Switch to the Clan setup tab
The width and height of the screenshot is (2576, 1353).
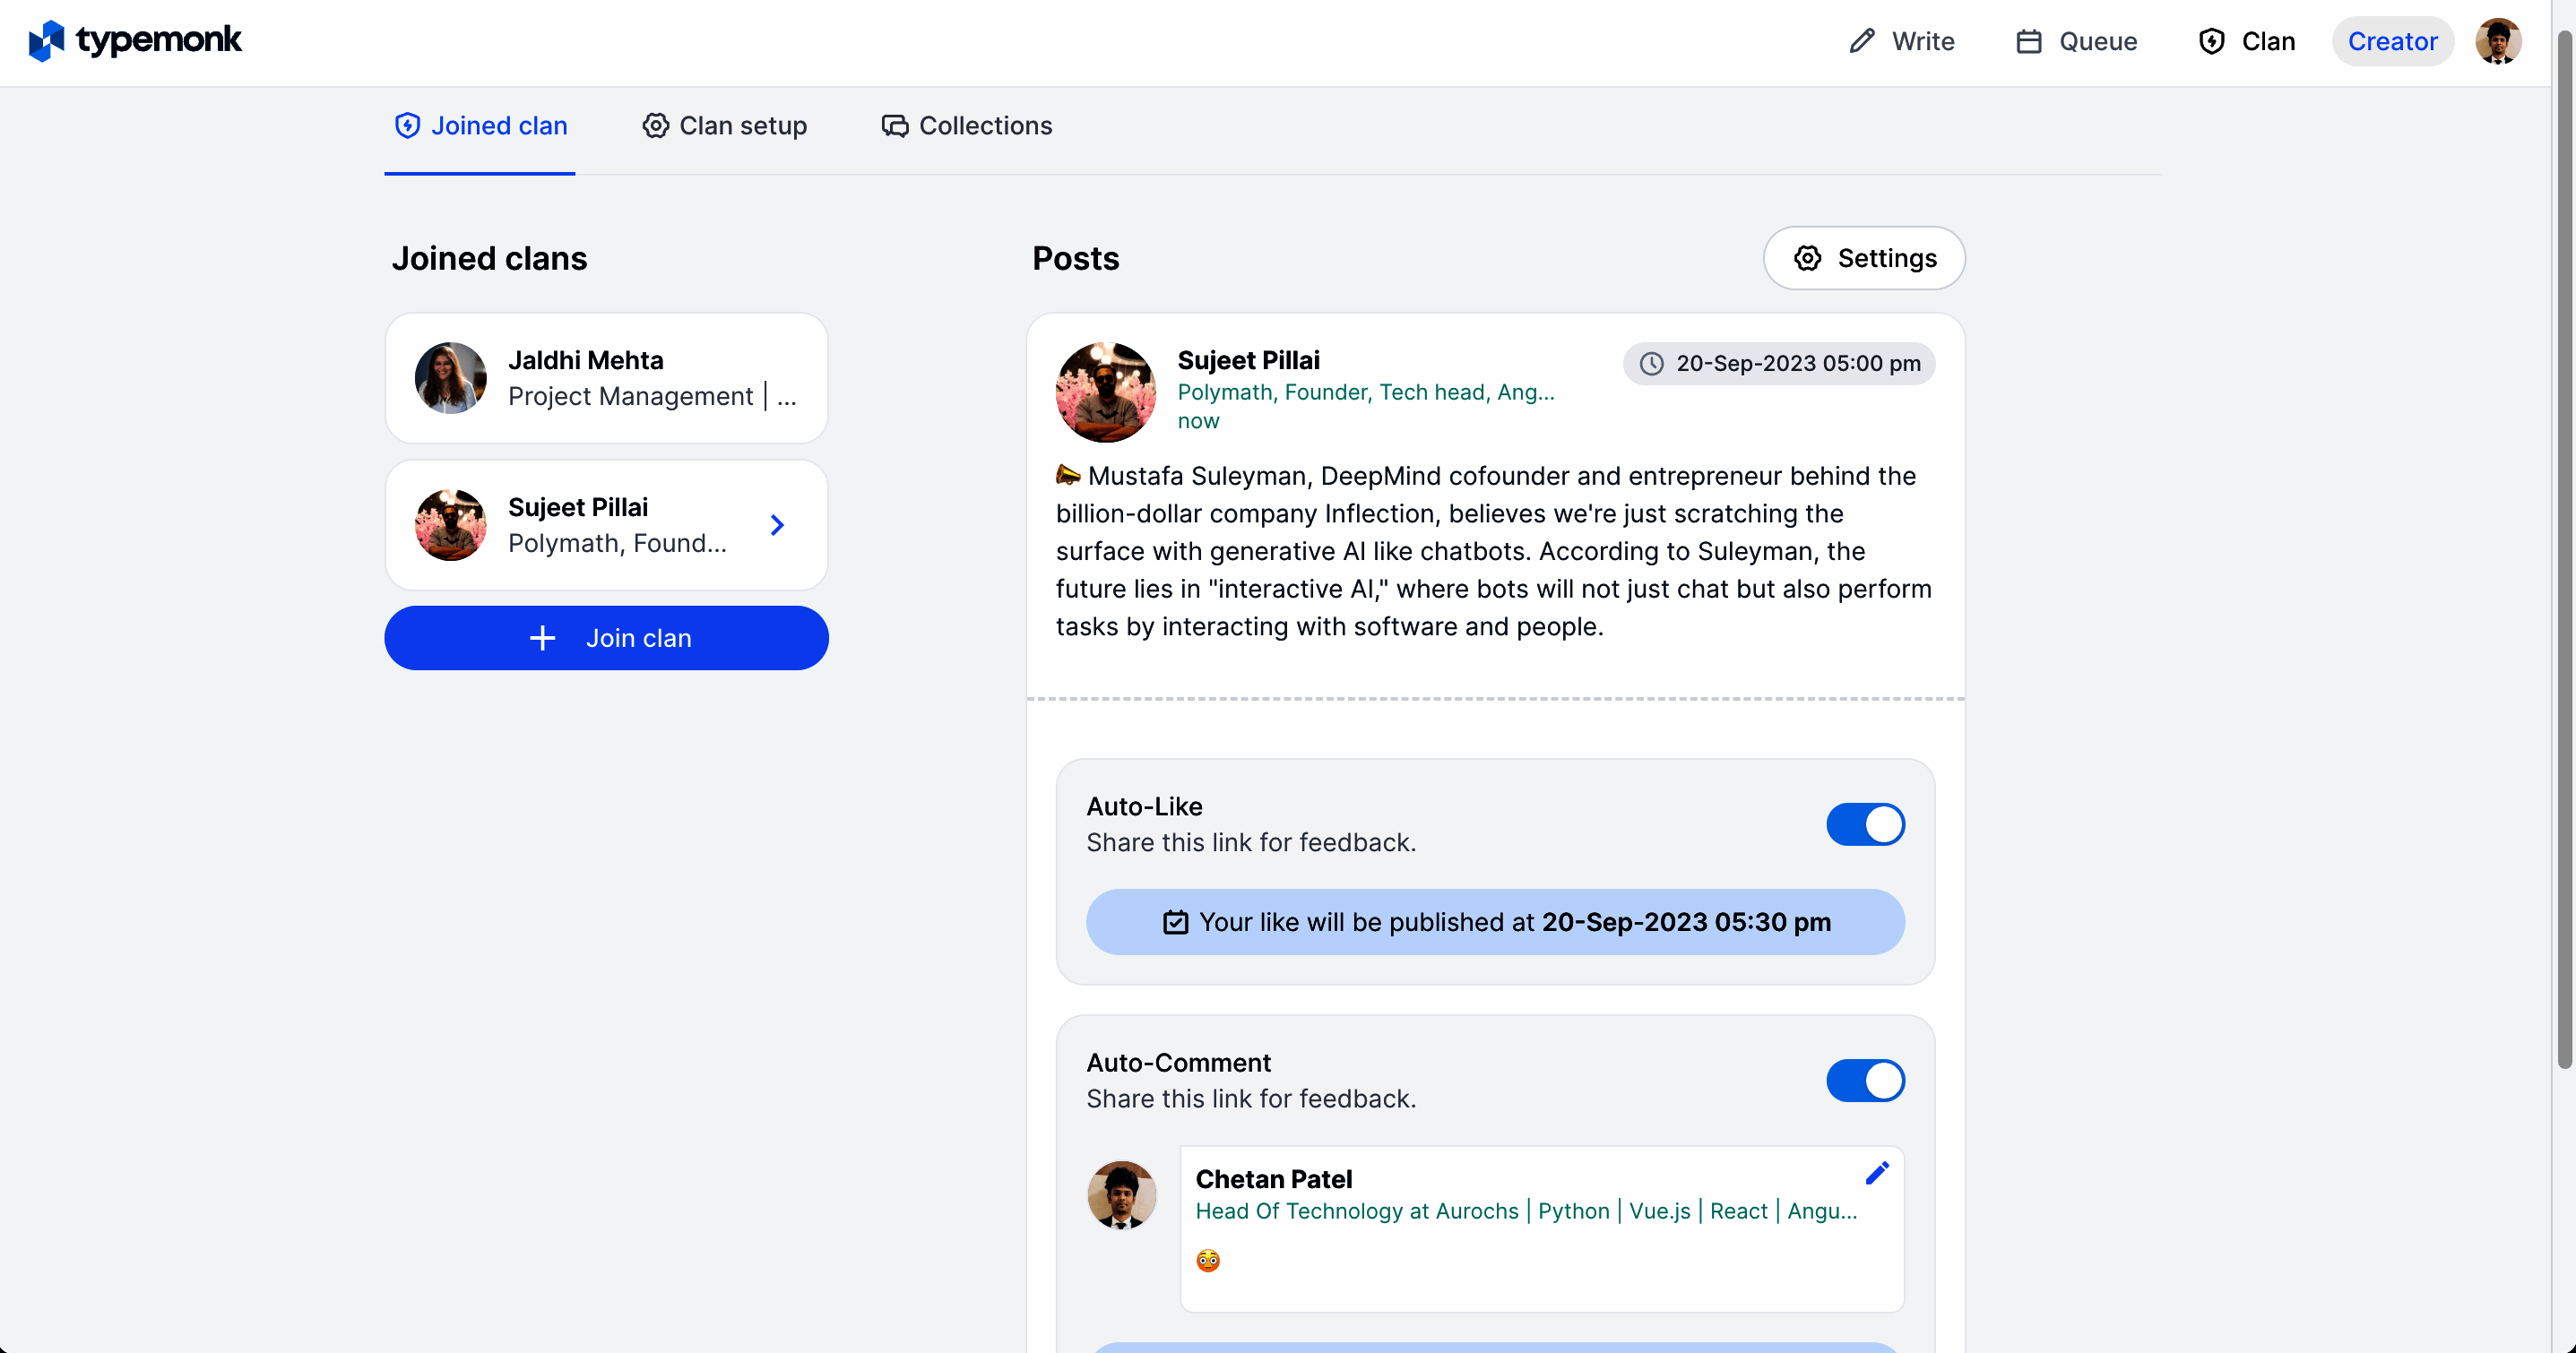pyautogui.click(x=724, y=126)
